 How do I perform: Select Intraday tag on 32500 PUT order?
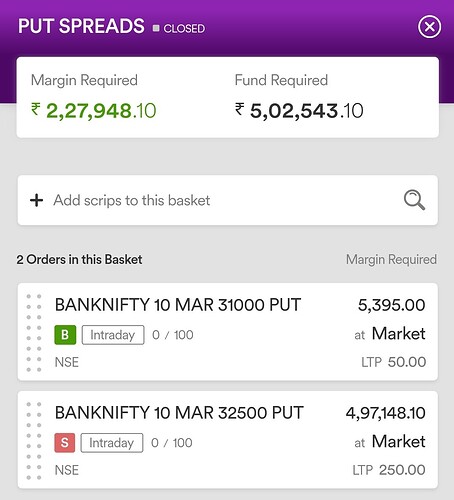coord(112,443)
